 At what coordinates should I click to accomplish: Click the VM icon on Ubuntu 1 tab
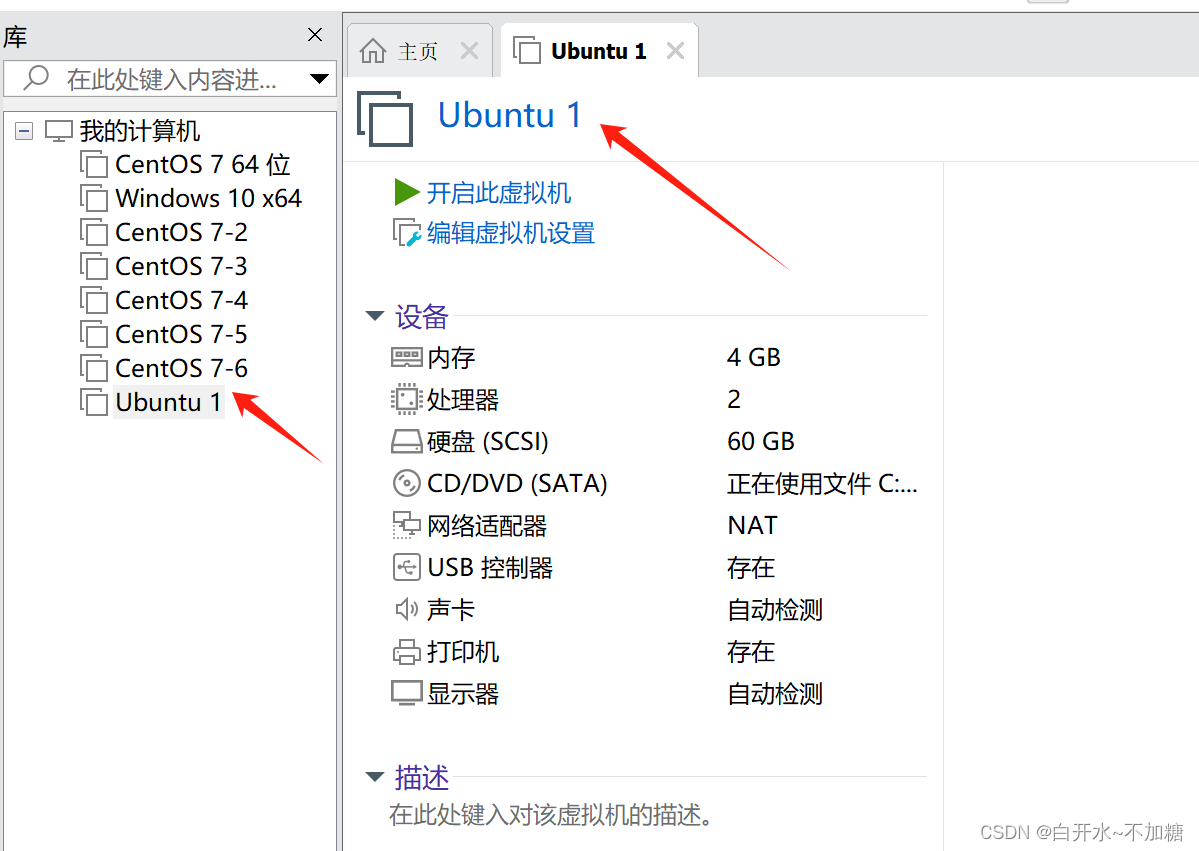(x=527, y=50)
